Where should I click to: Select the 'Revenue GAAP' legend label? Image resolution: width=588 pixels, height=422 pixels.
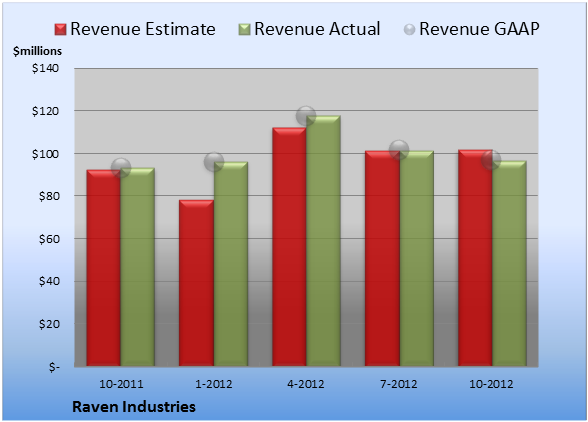(479, 29)
